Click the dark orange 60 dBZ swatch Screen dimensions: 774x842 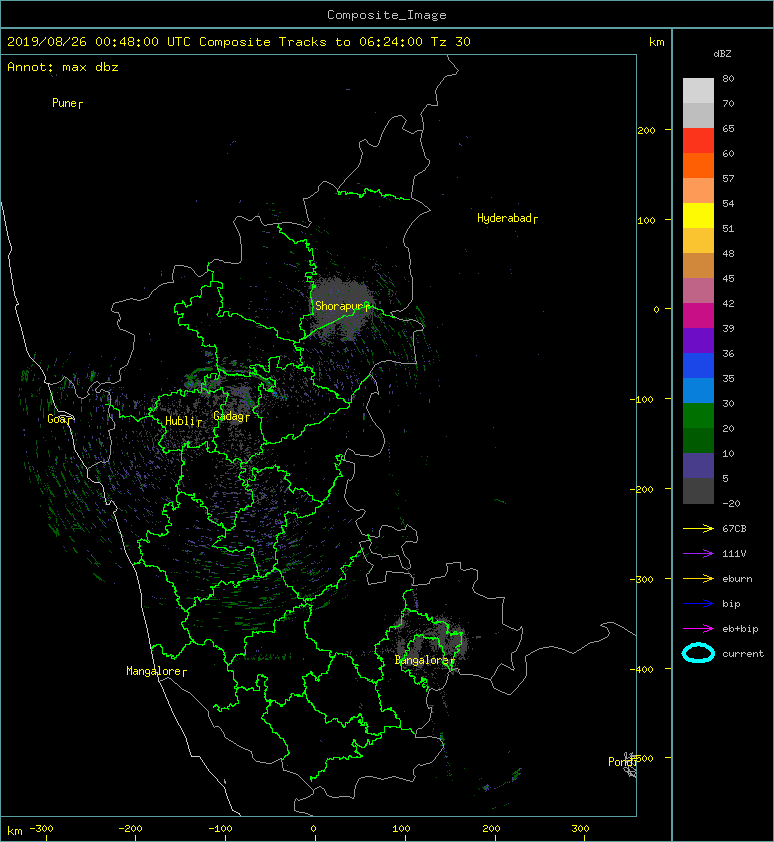coord(698,165)
